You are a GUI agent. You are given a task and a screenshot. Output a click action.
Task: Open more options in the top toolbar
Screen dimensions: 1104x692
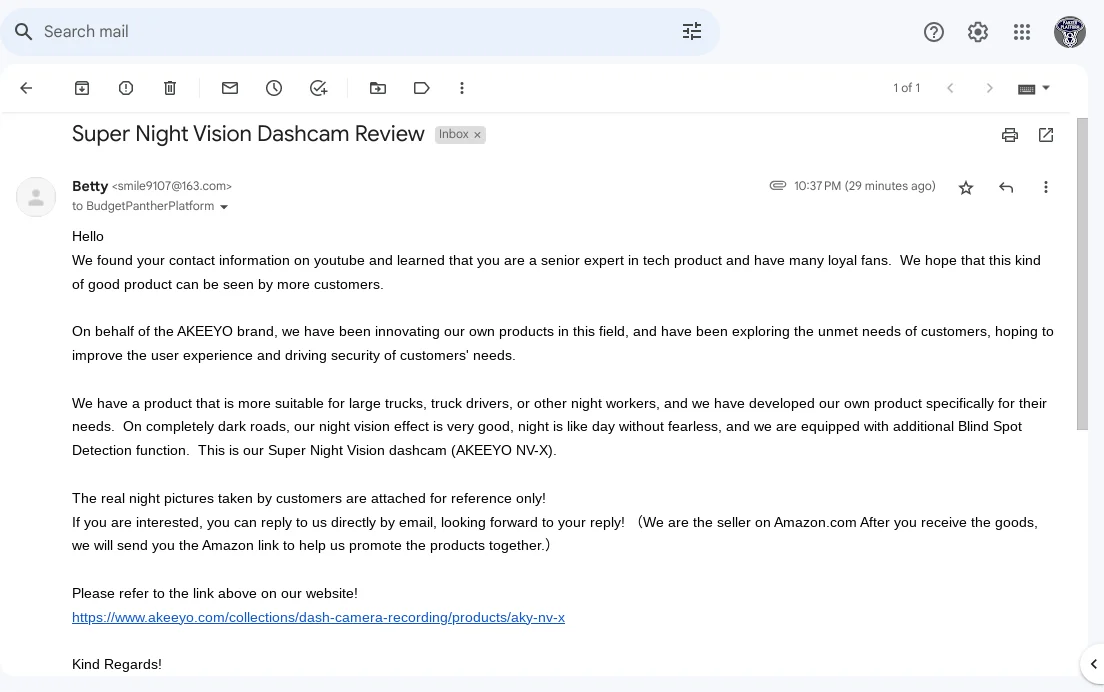point(462,88)
